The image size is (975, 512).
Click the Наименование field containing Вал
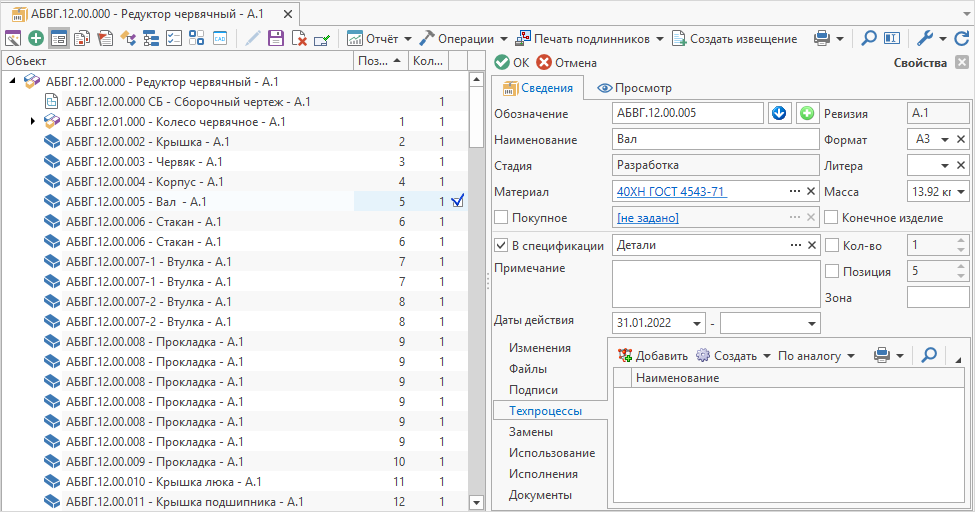click(x=716, y=139)
